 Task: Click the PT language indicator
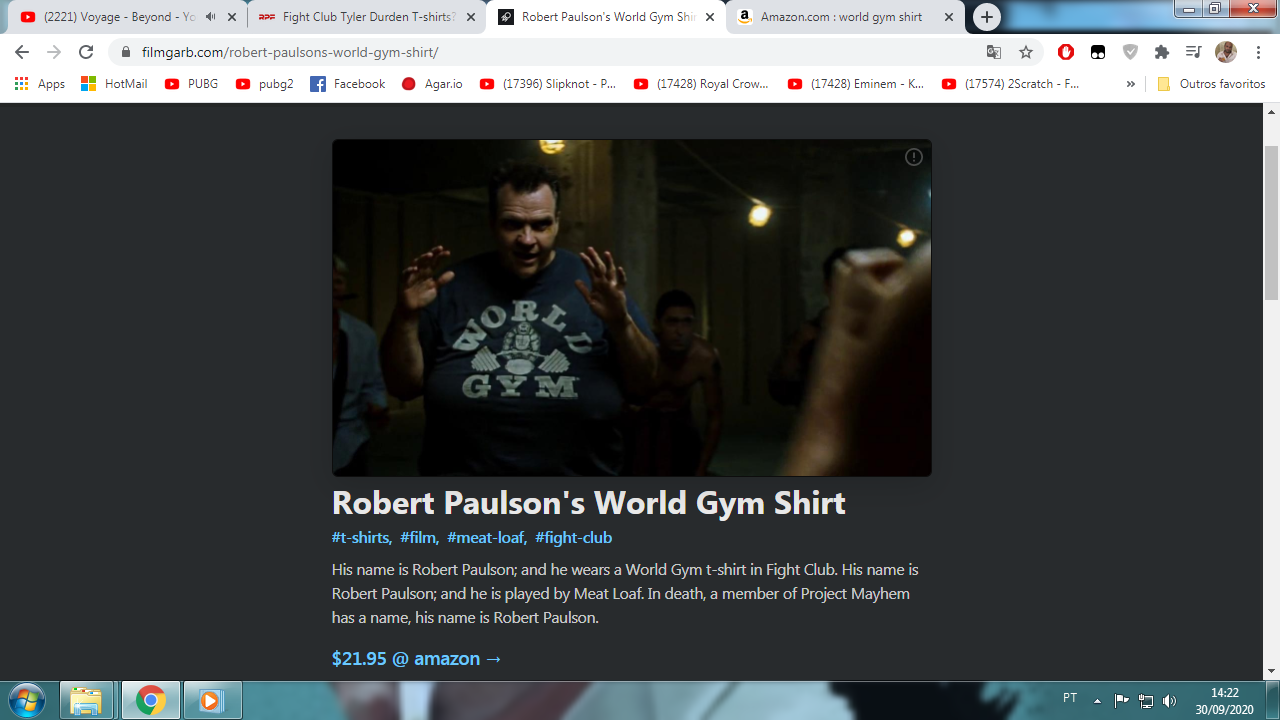(x=1070, y=699)
